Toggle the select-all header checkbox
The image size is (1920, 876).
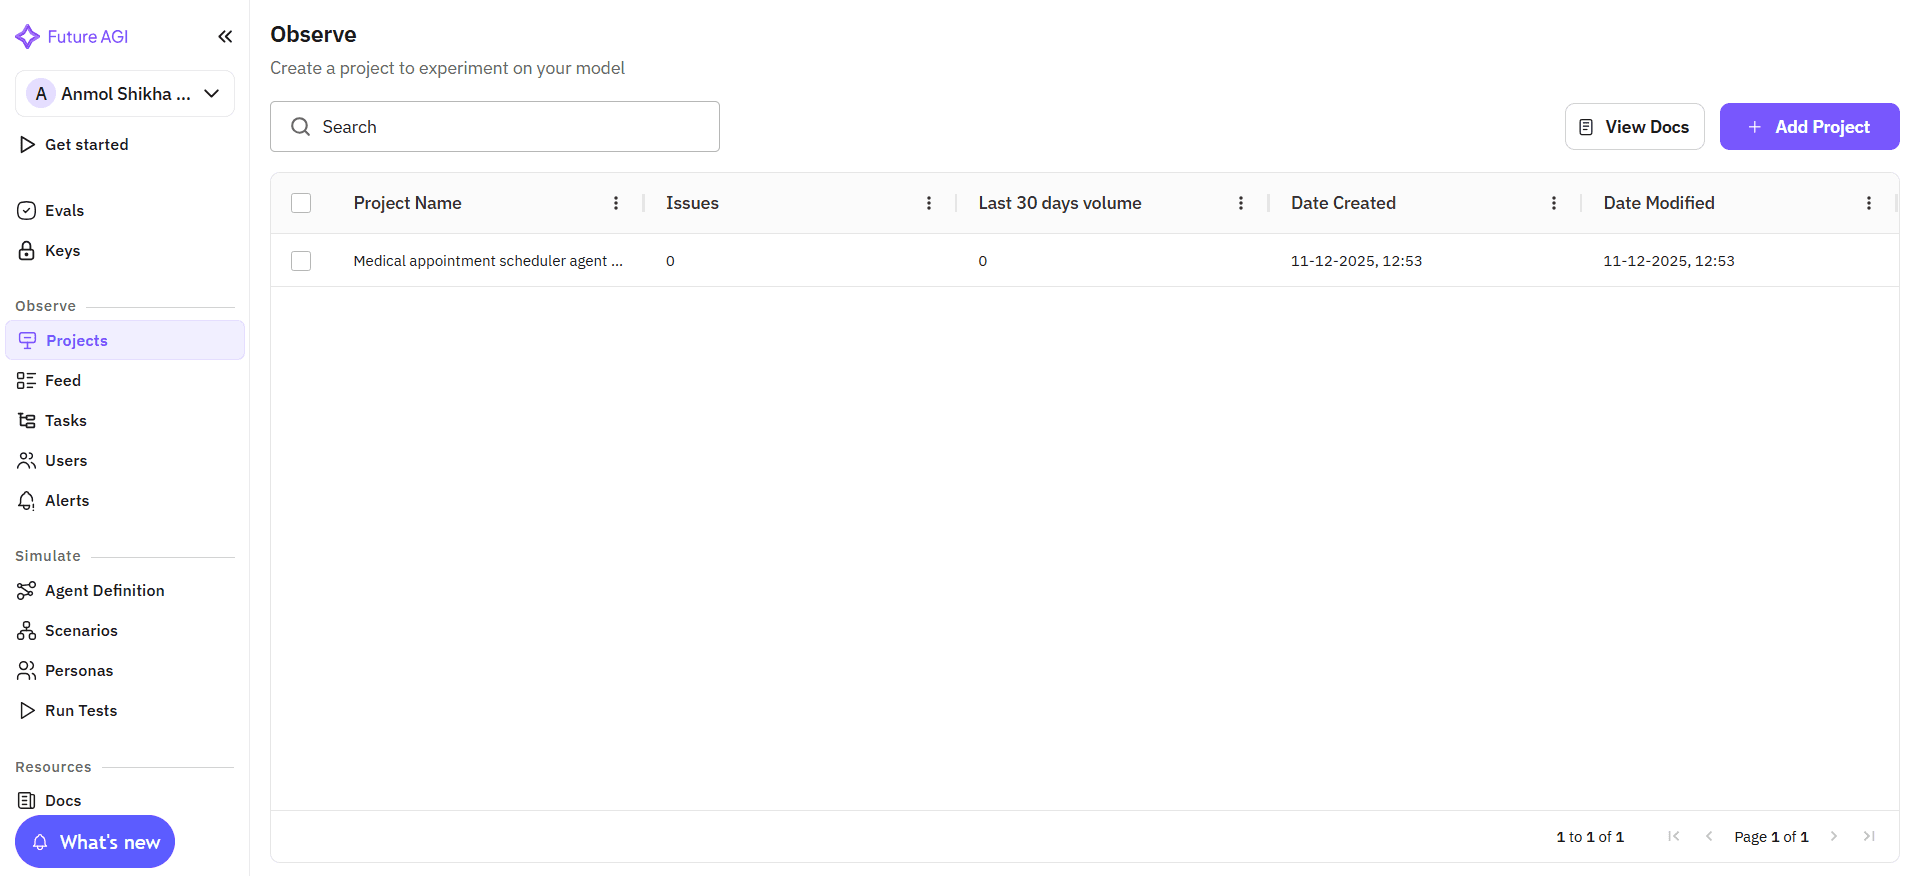coord(301,203)
